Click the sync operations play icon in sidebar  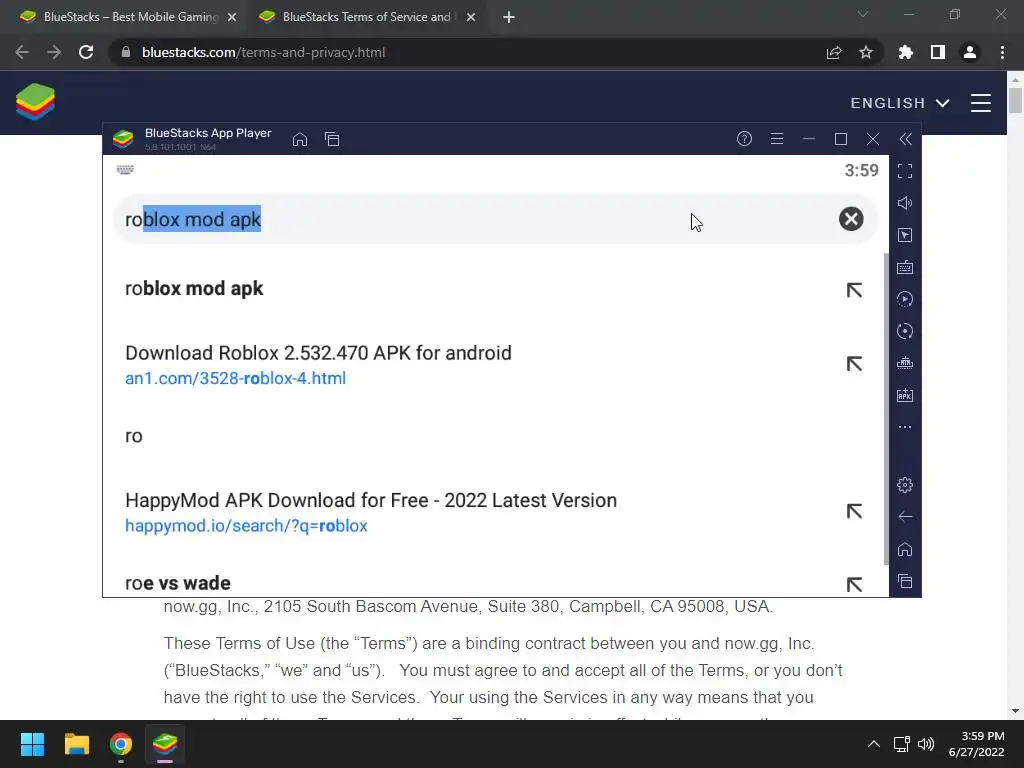tap(905, 299)
